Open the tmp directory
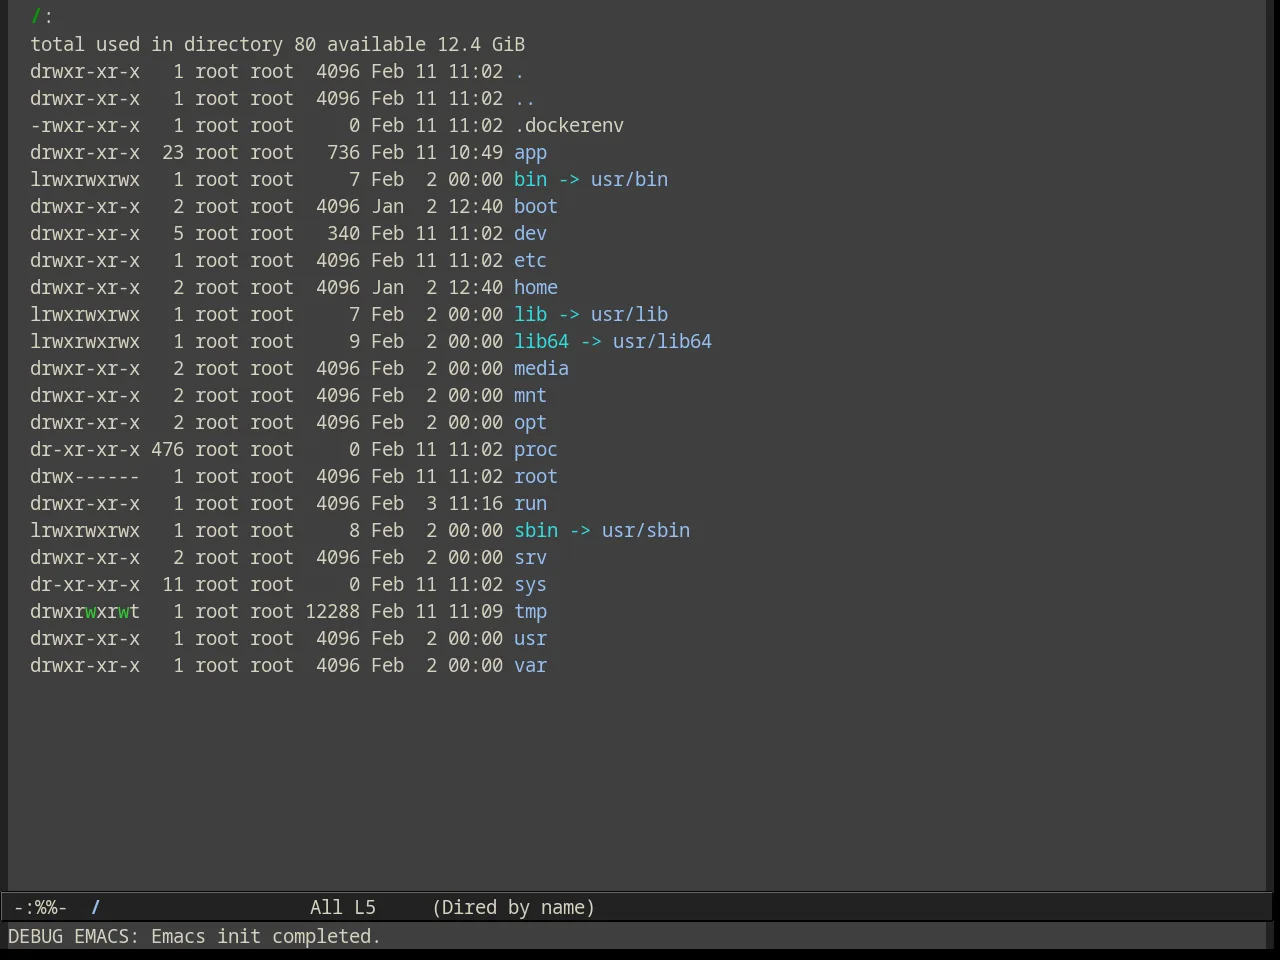This screenshot has width=1280, height=960. point(530,612)
